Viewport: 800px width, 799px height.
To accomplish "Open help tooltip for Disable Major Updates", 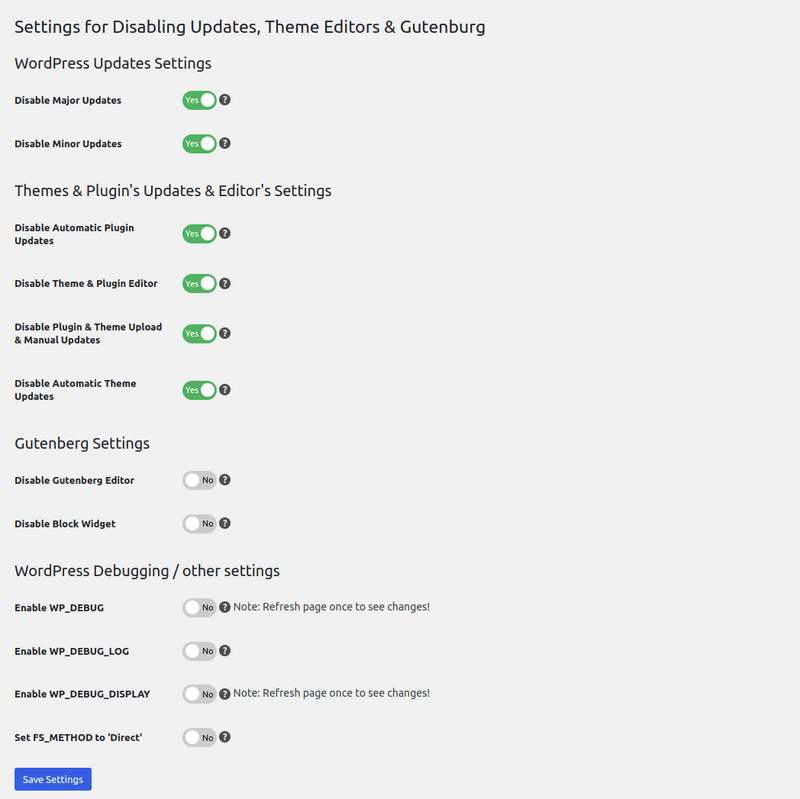I will 224,100.
